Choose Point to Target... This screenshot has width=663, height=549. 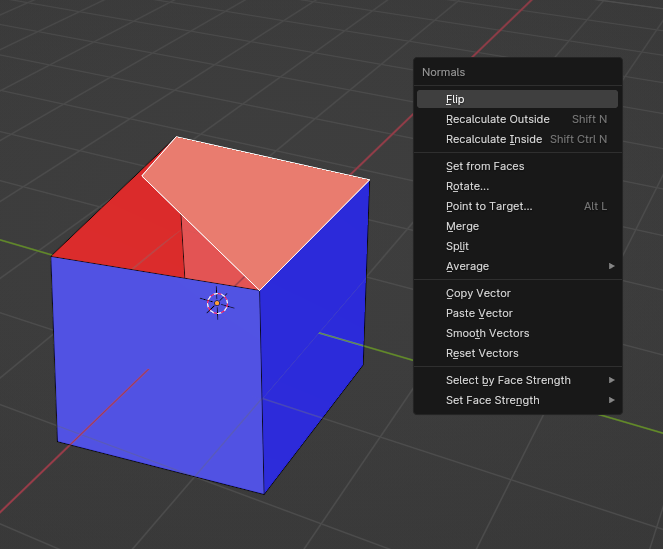point(517,206)
